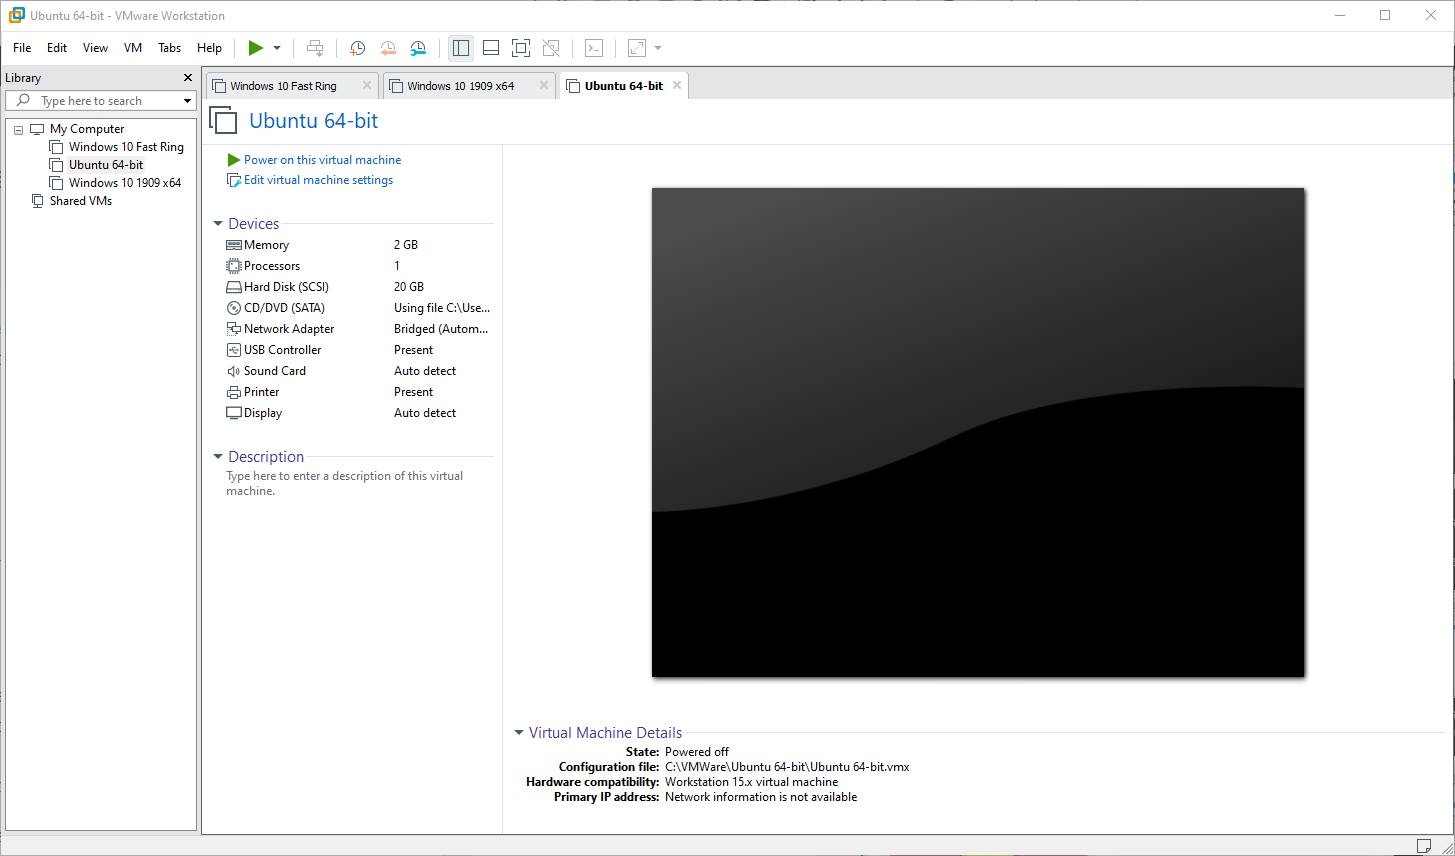Toggle Unity mode icon
Screen dimensions: 1455x856
(551, 48)
